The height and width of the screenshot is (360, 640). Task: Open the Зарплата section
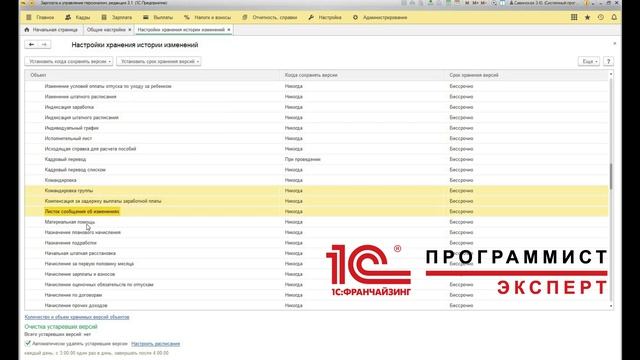pyautogui.click(x=117, y=18)
